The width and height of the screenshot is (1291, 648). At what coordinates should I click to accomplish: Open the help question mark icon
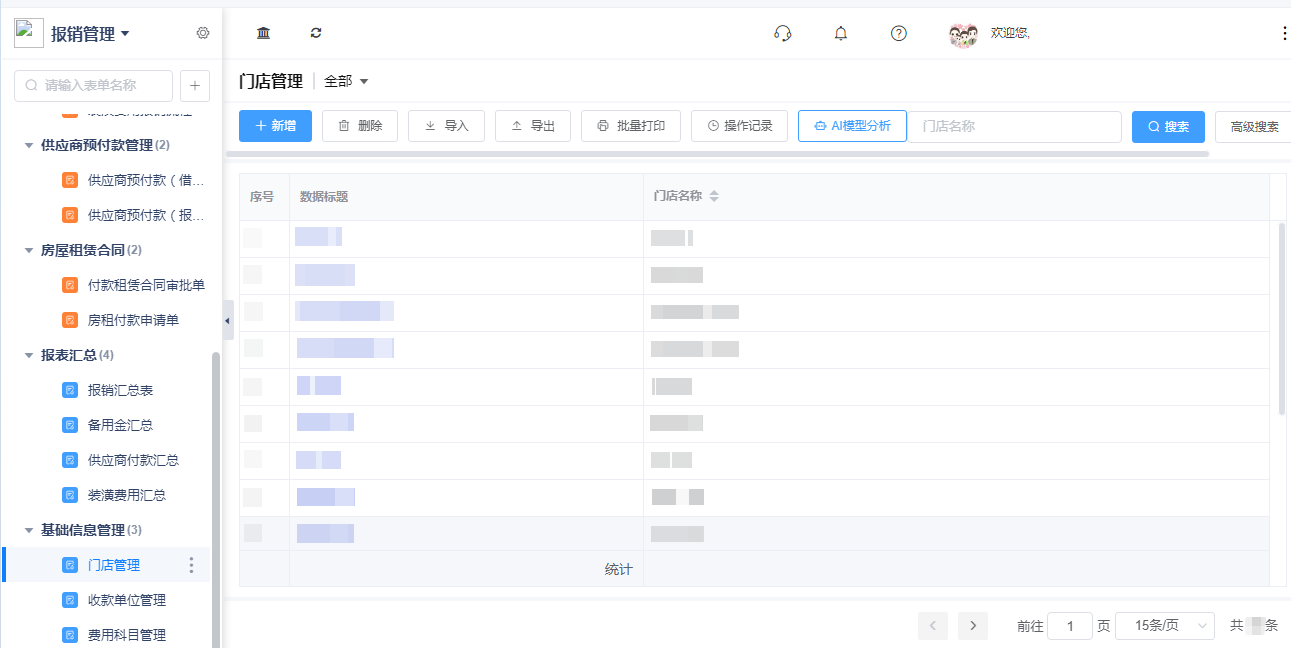899,33
